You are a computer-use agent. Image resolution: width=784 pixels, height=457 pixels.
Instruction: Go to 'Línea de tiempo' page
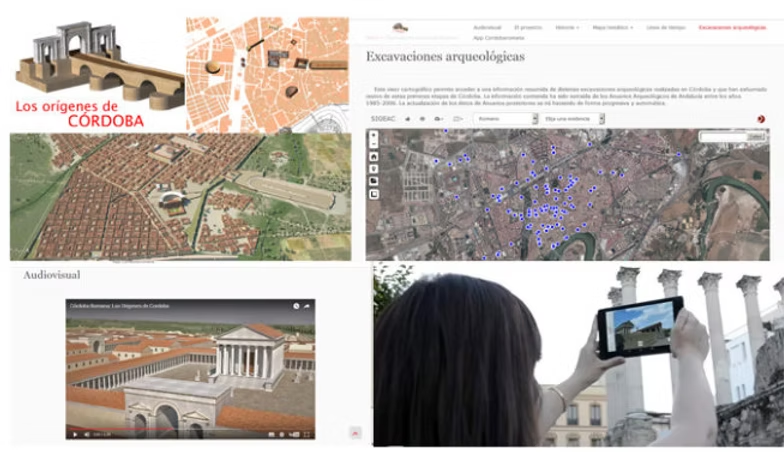pos(665,28)
